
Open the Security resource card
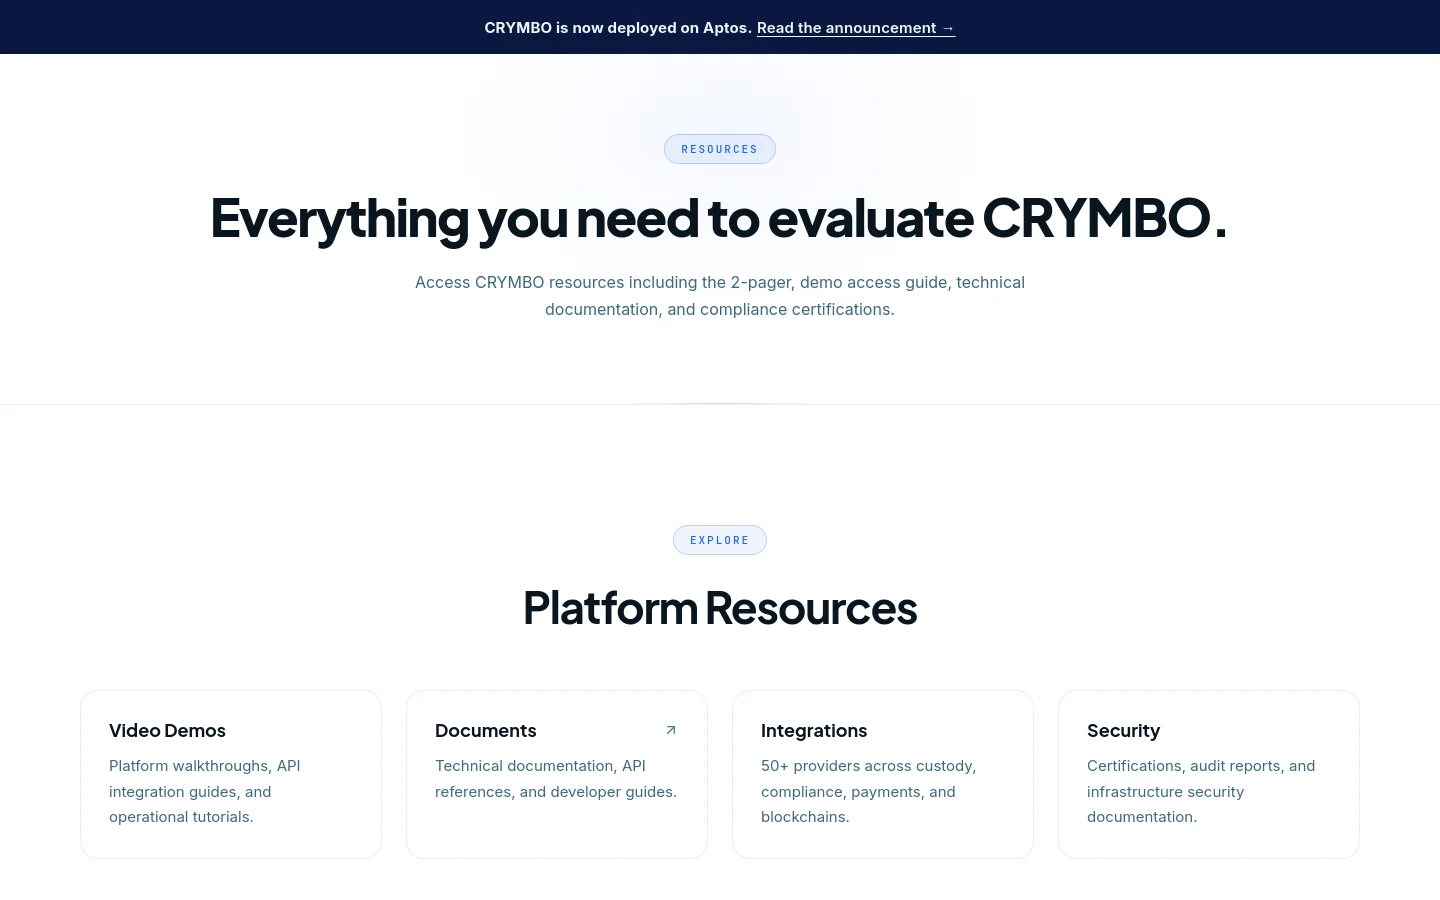(x=1209, y=774)
